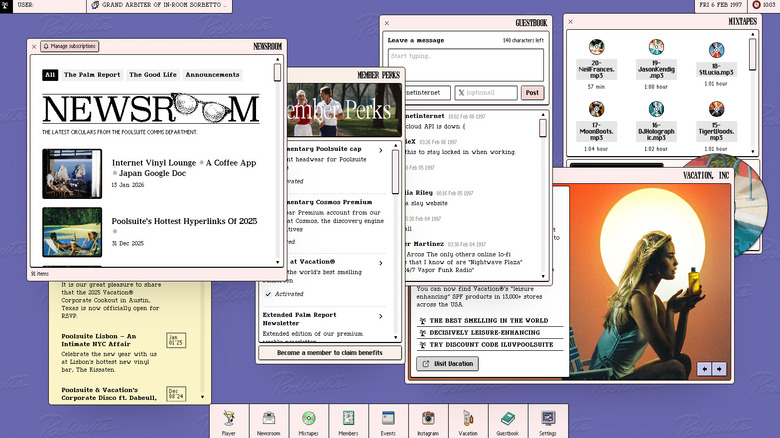Image resolution: width=780 pixels, height=438 pixels.
Task: Open the Guestbook dock icon
Action: (507, 422)
